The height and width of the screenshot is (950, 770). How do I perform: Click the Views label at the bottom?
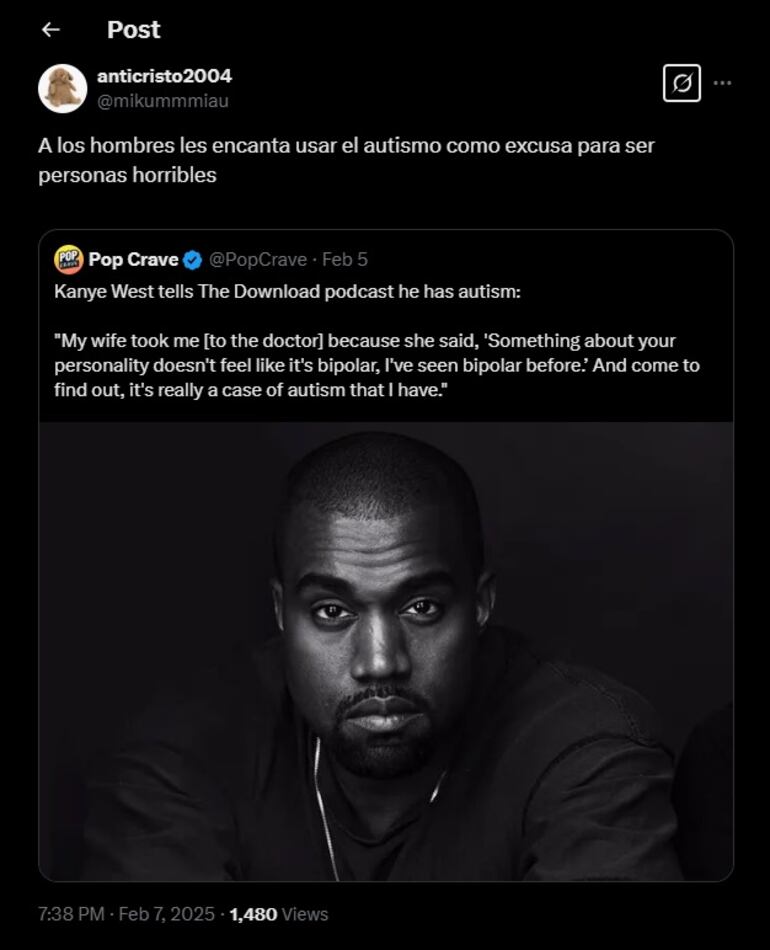[305, 914]
